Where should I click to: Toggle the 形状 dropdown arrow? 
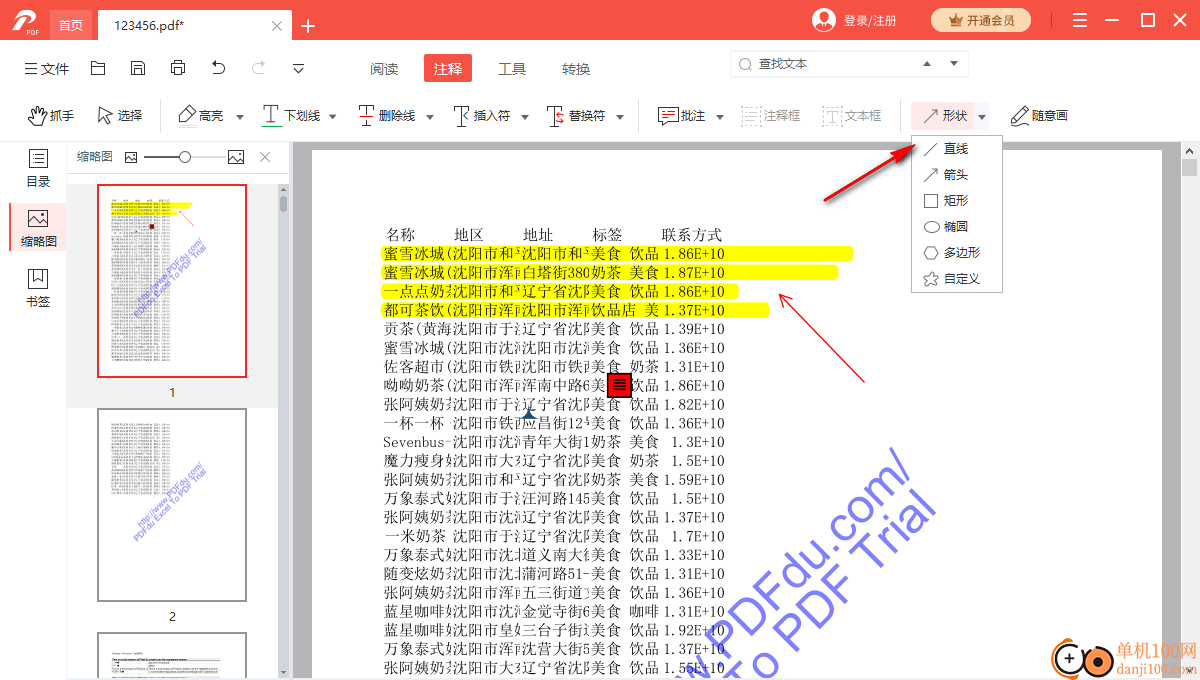[x=982, y=117]
